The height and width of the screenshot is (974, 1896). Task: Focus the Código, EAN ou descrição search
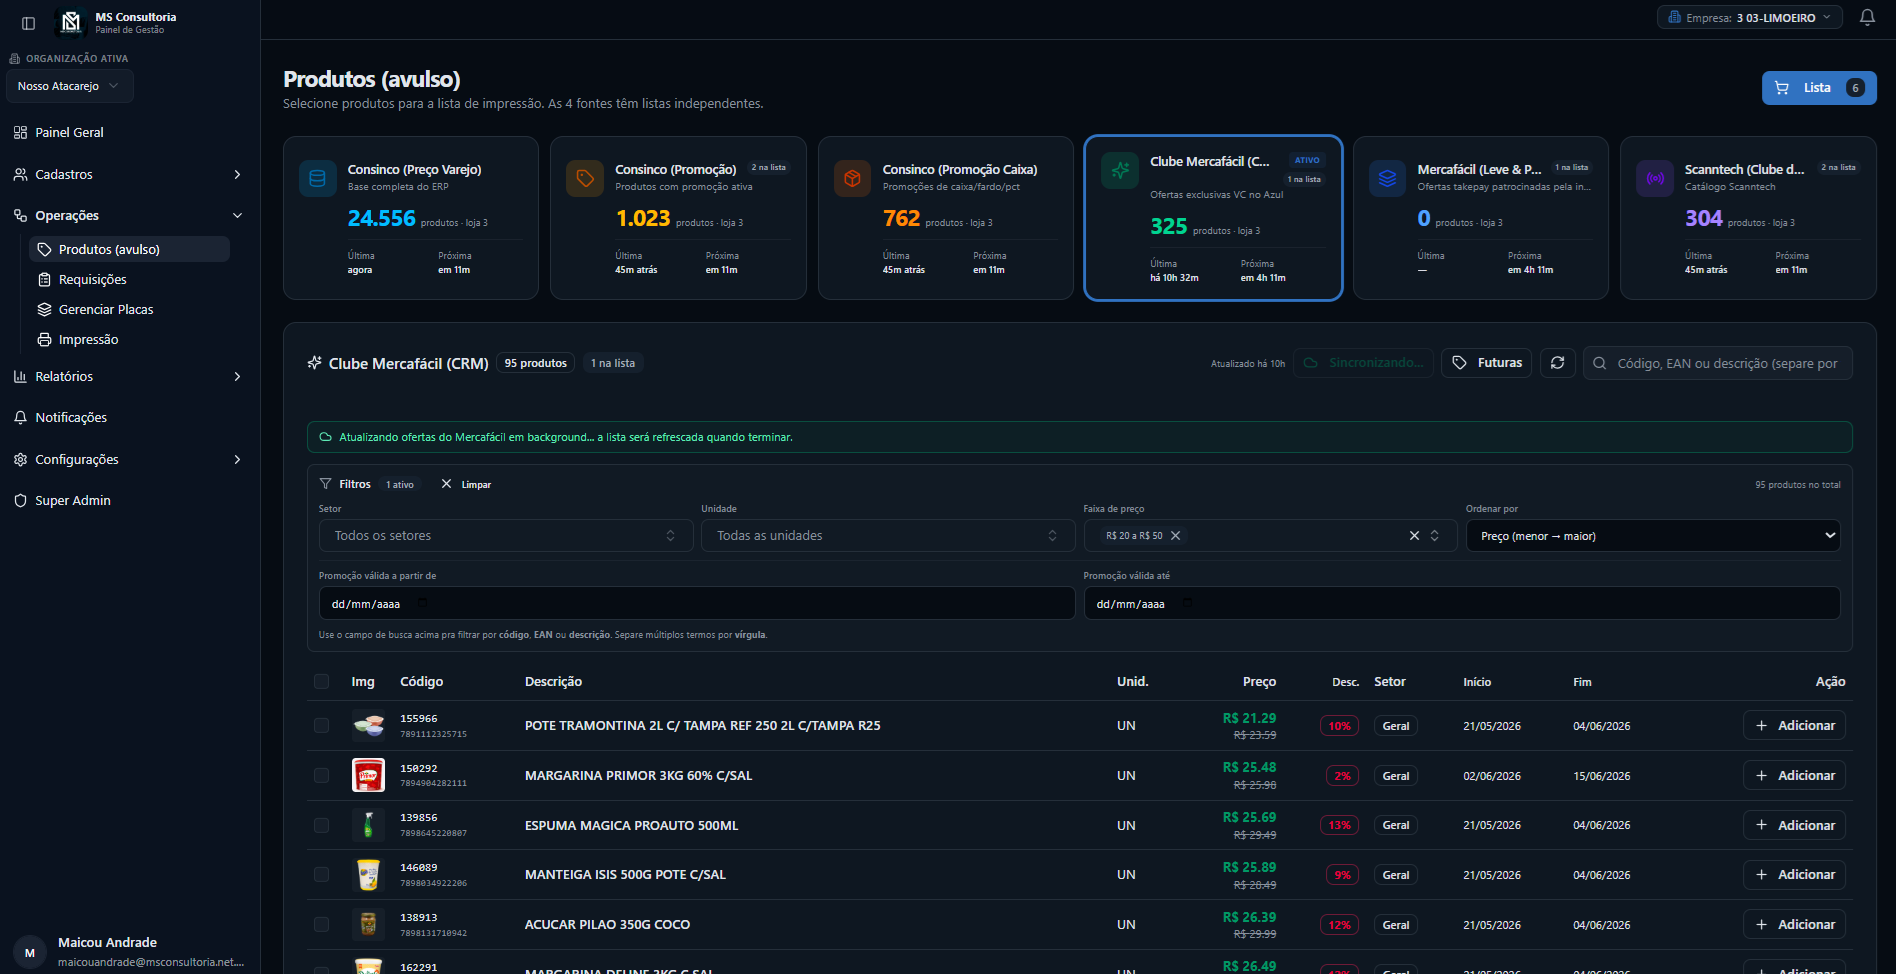point(1718,363)
